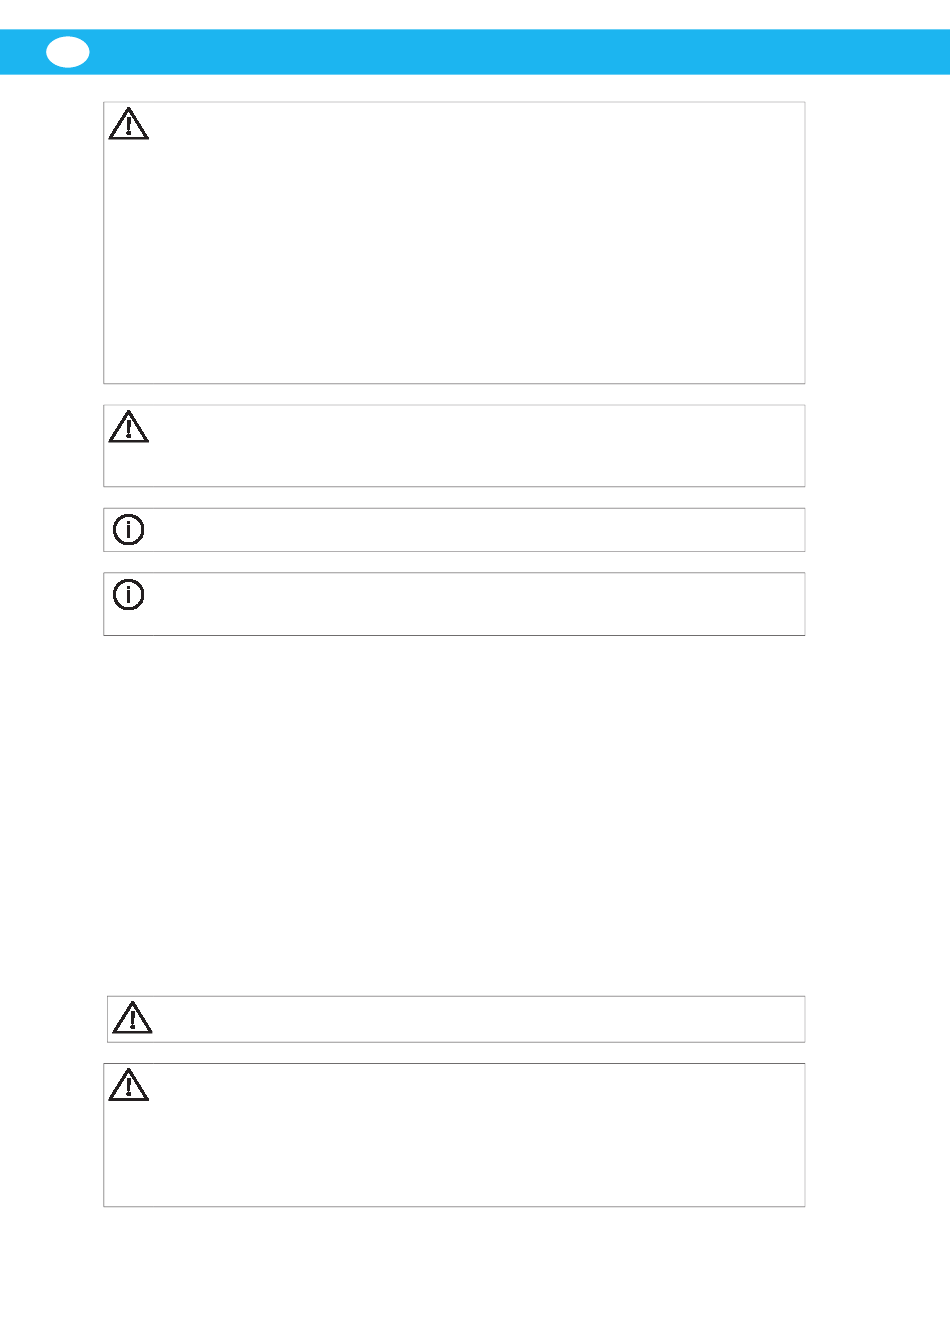
Task: Click blank page area between info and lower warning boxes
Action: [x=454, y=815]
